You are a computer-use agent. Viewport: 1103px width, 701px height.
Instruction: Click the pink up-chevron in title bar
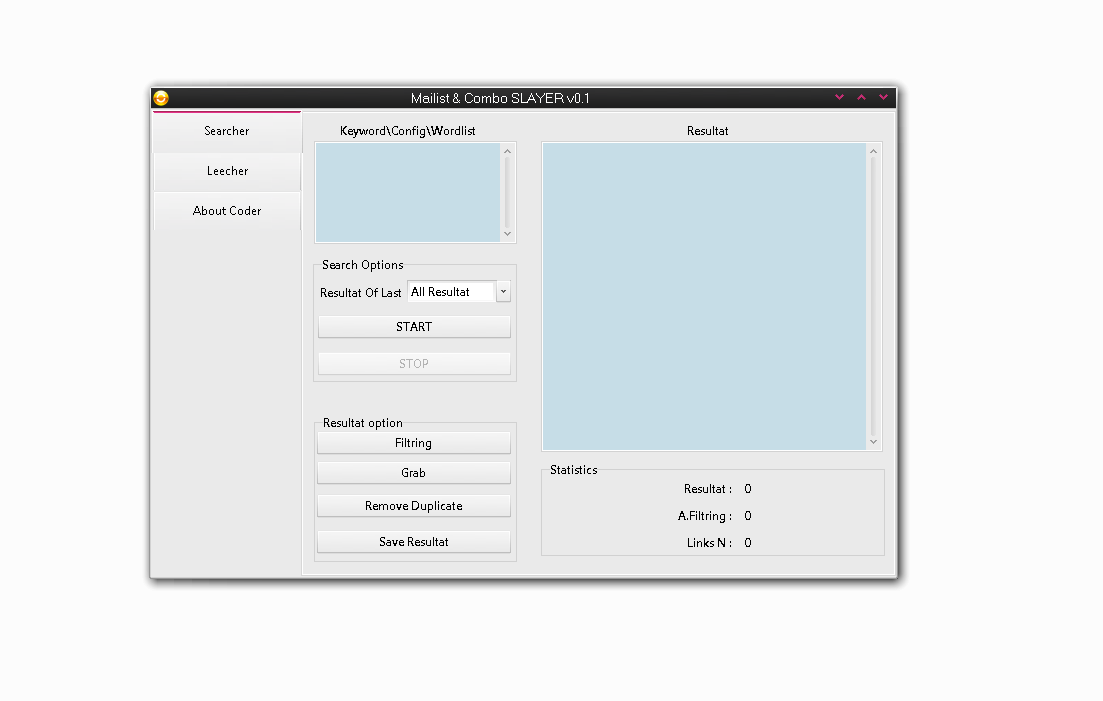[861, 98]
